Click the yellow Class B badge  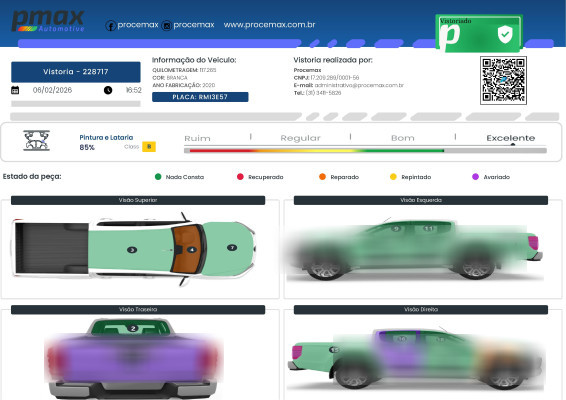149,147
